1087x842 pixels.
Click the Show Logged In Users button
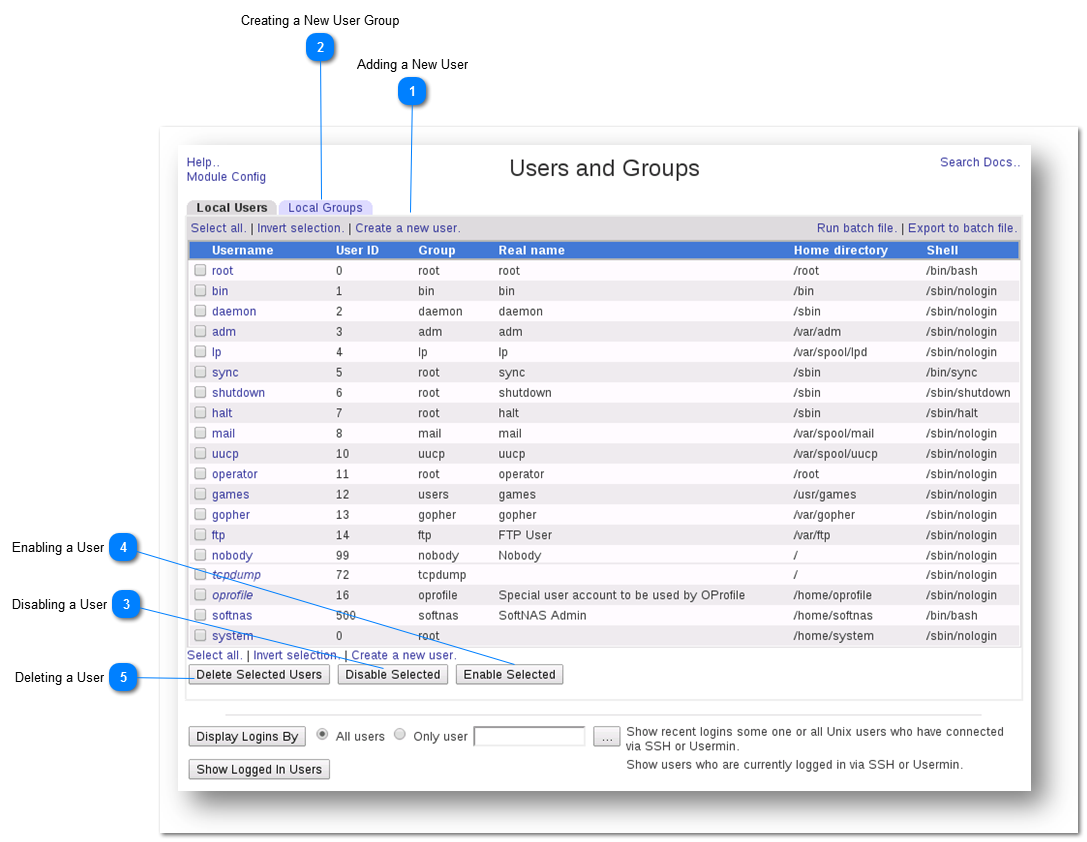point(259,769)
